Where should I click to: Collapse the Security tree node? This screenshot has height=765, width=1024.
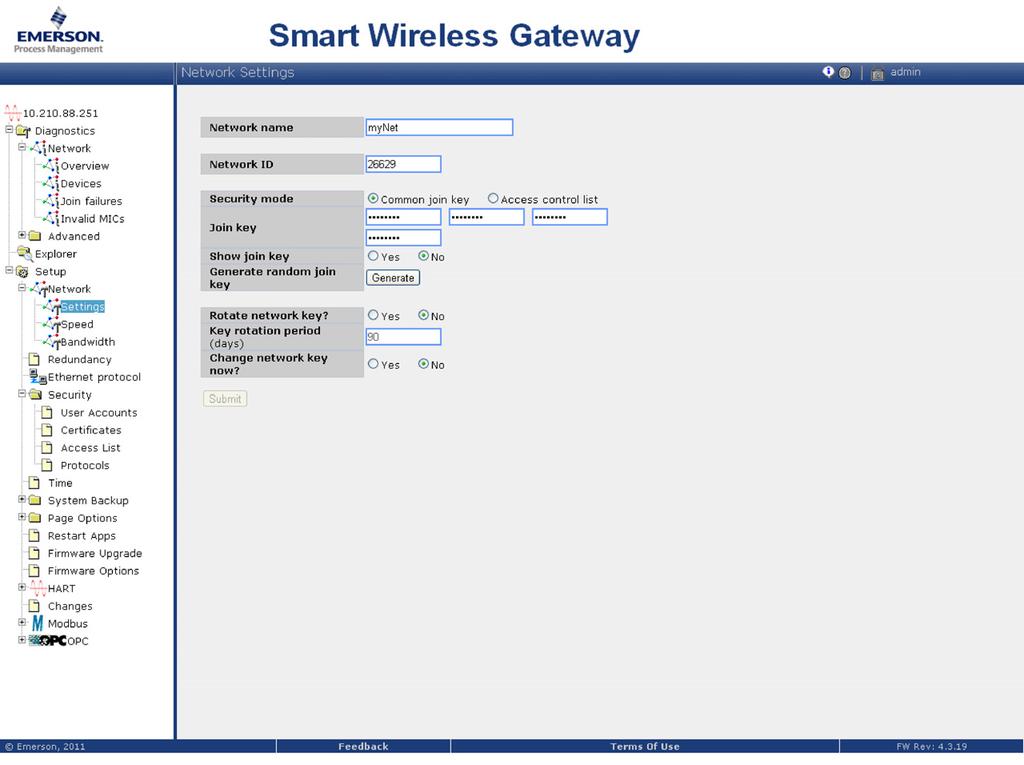click(22, 394)
